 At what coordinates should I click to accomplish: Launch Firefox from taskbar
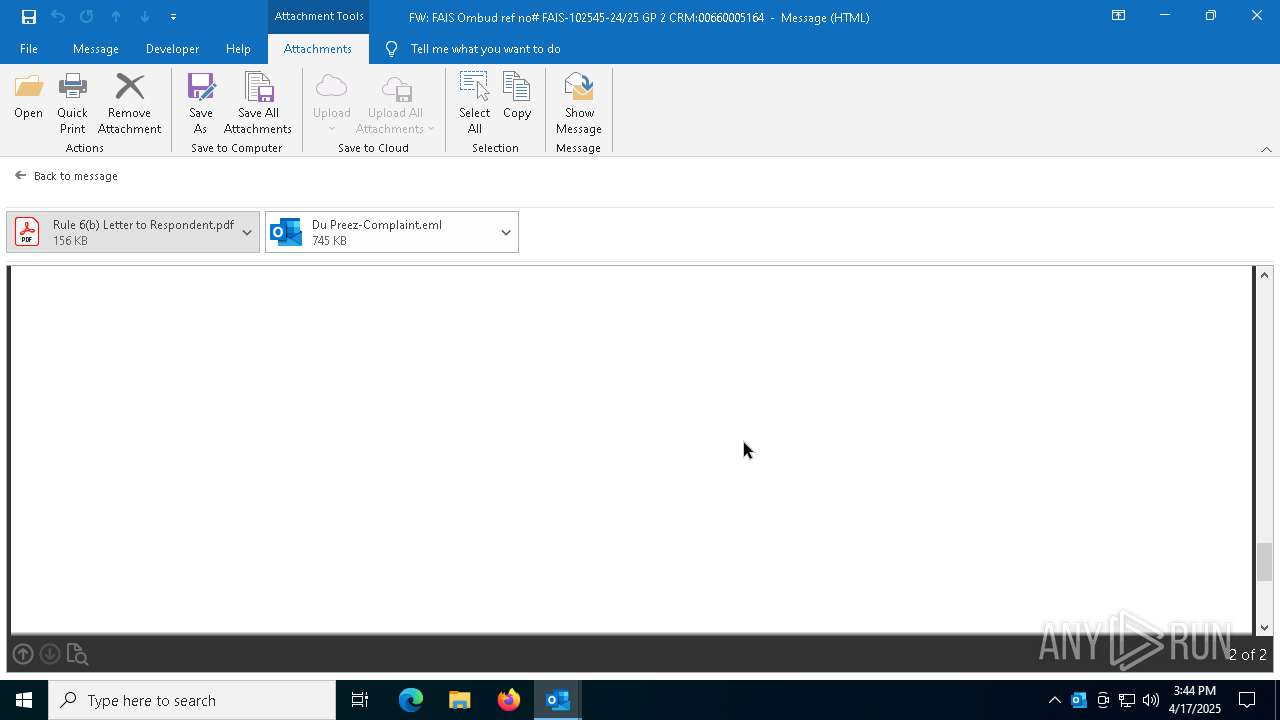[509, 700]
